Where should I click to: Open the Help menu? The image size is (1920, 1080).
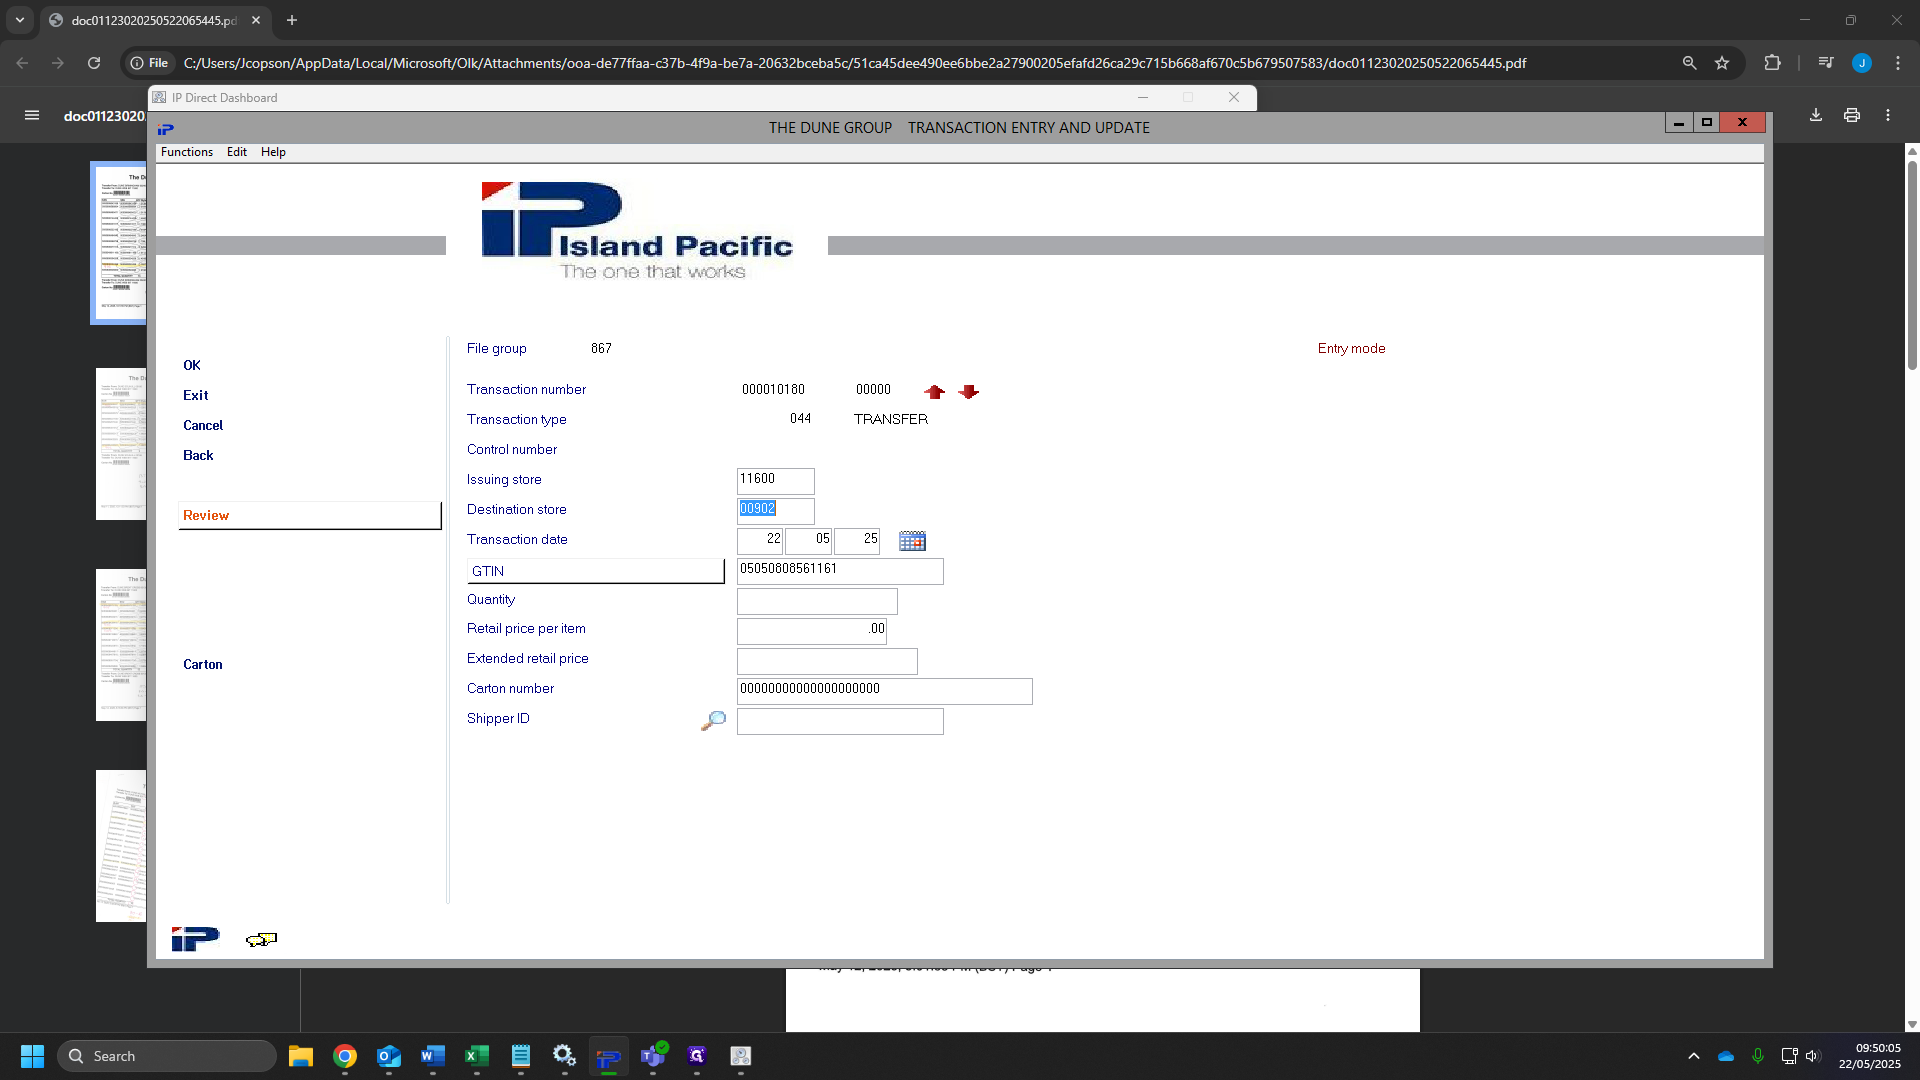pyautogui.click(x=273, y=152)
